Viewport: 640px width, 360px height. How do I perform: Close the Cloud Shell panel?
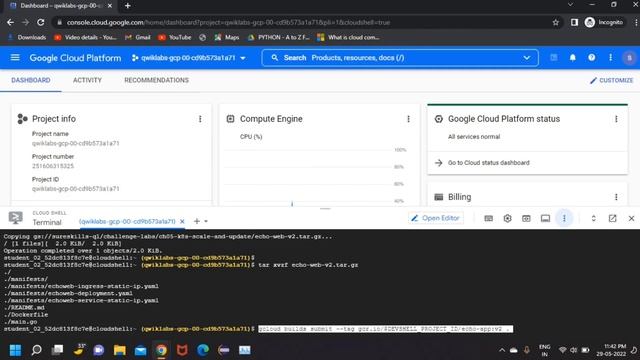(631, 218)
